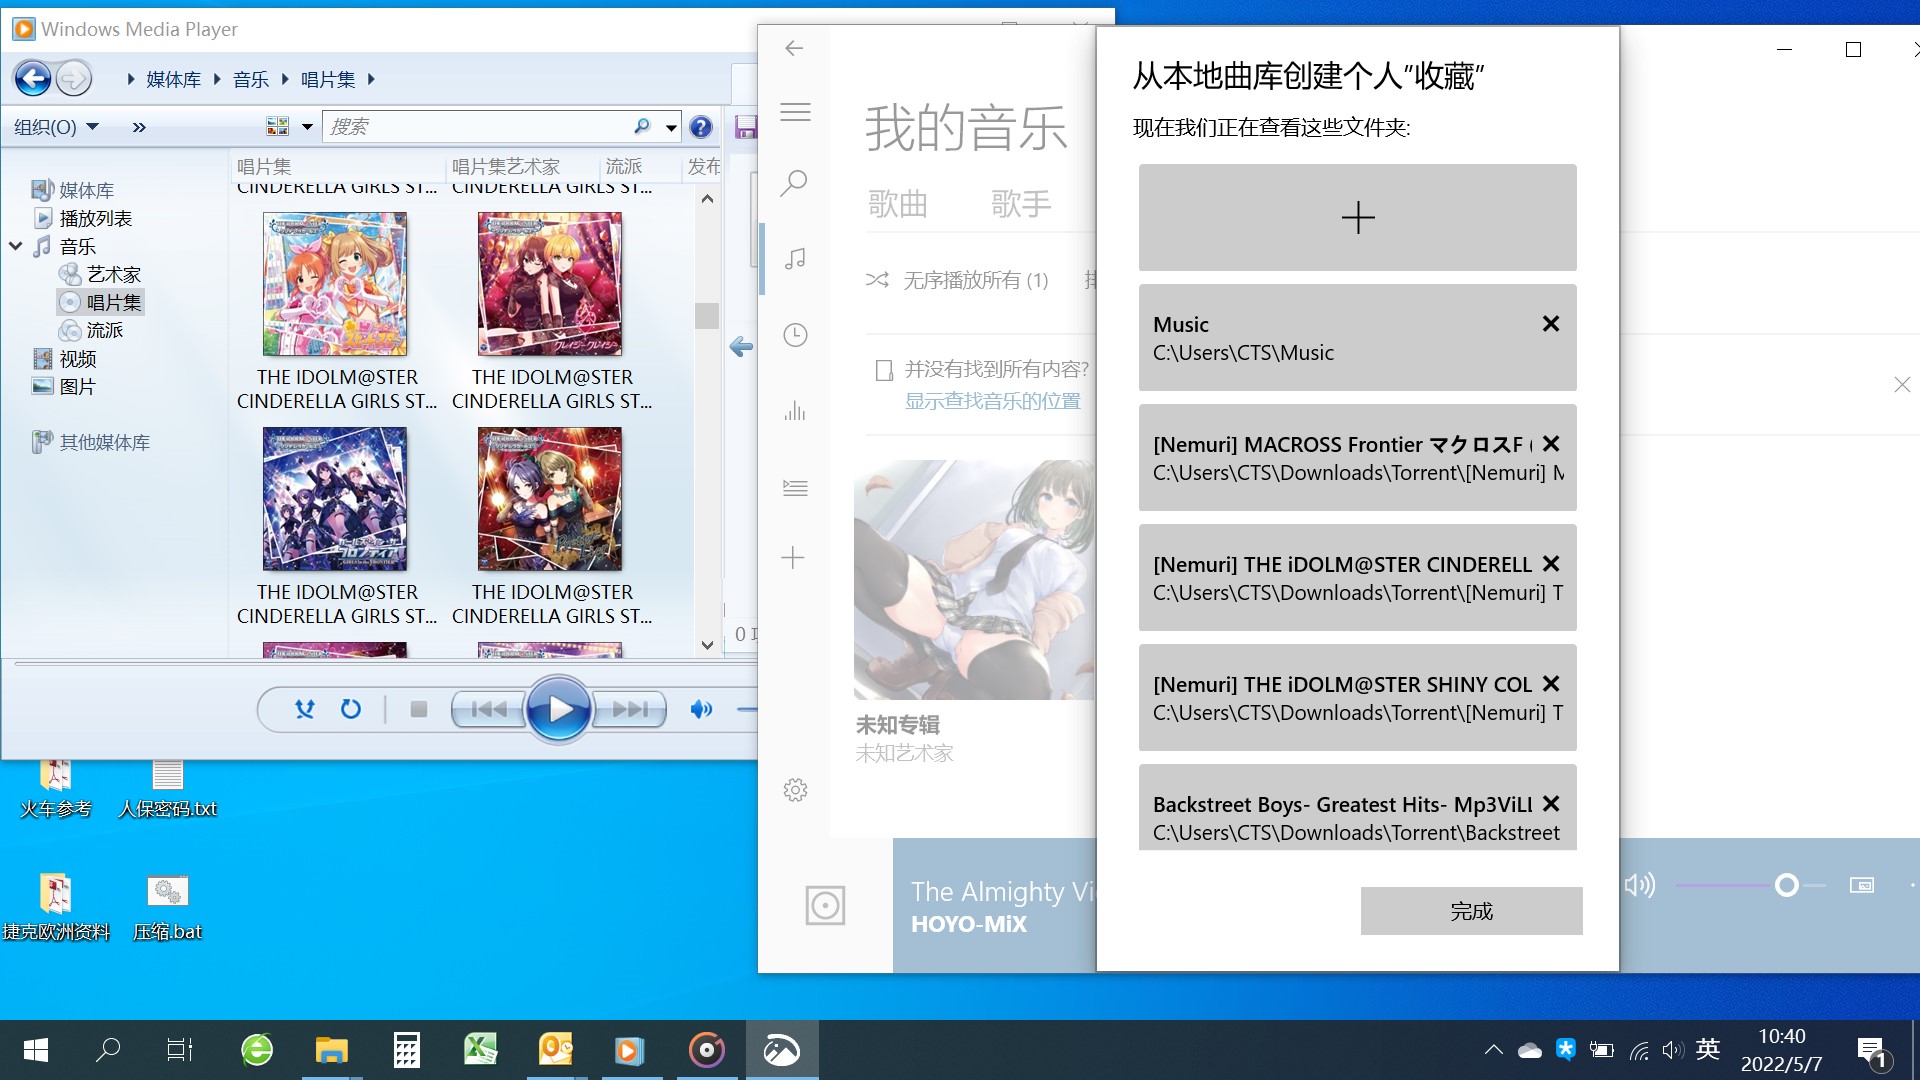Select 流派 in the library tree
This screenshot has height=1080, width=1920.
coord(104,330)
